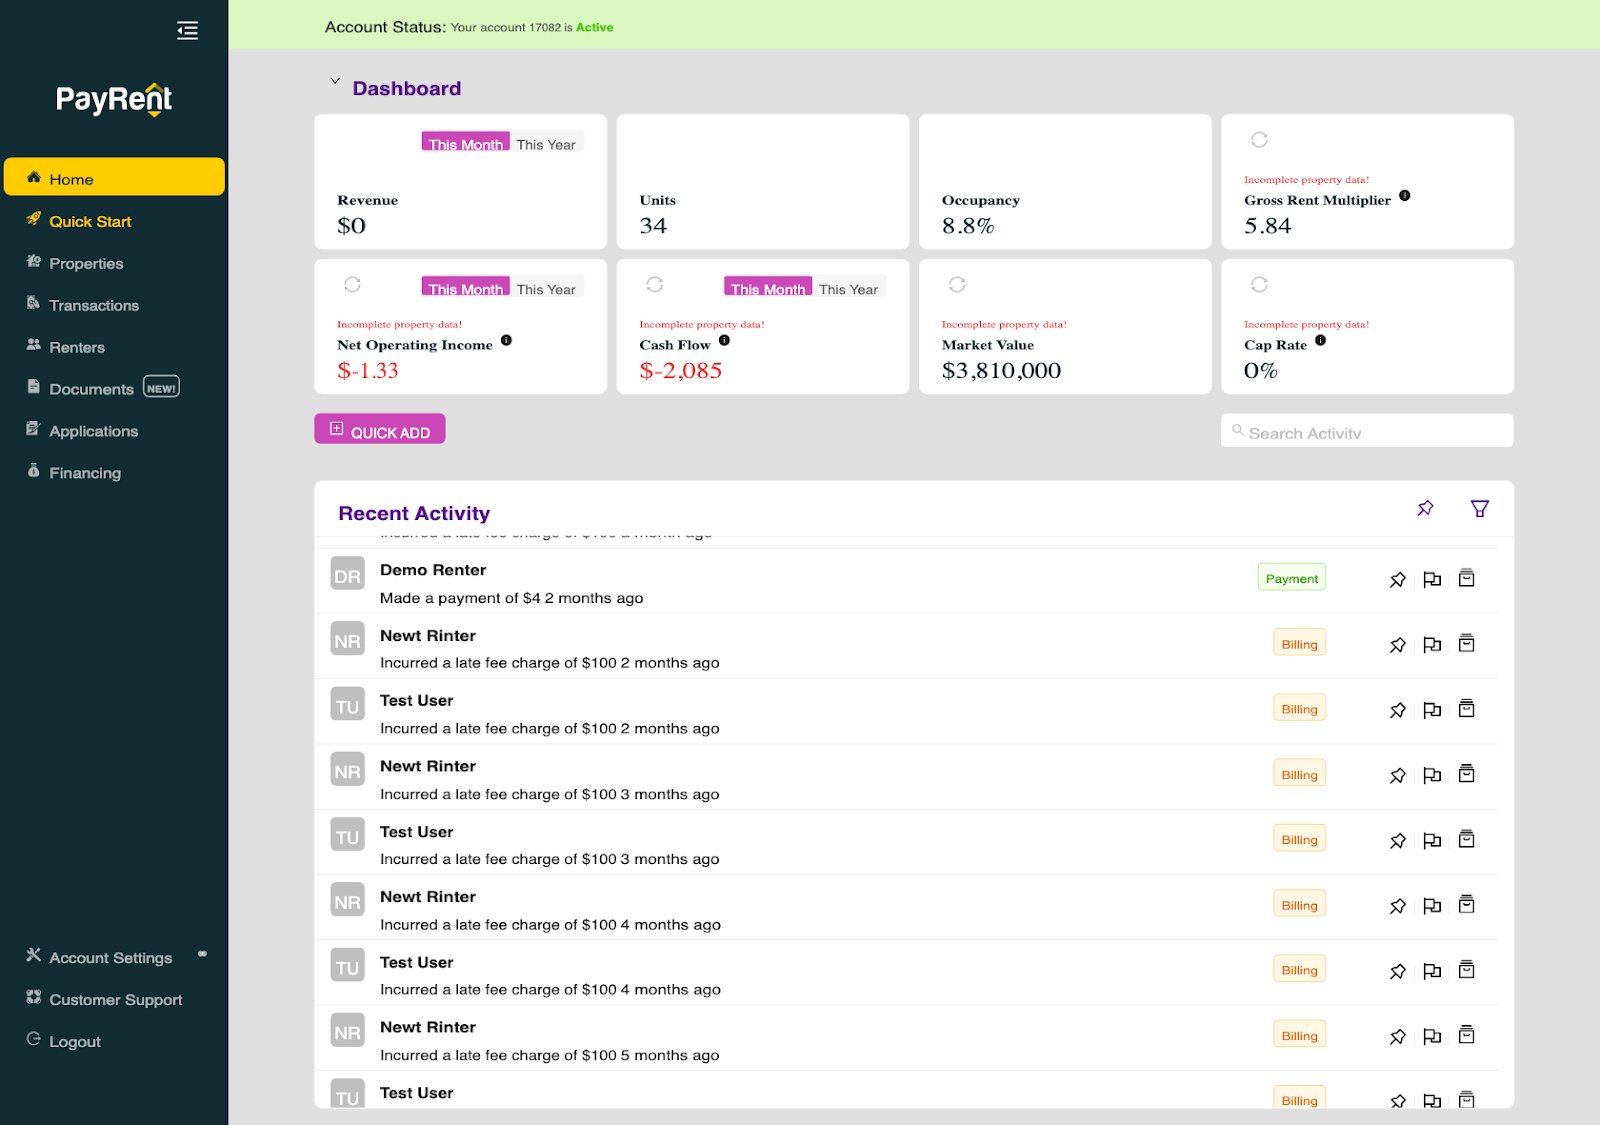Focus the Search Activity field
This screenshot has width=1600, height=1125.
[1366, 432]
